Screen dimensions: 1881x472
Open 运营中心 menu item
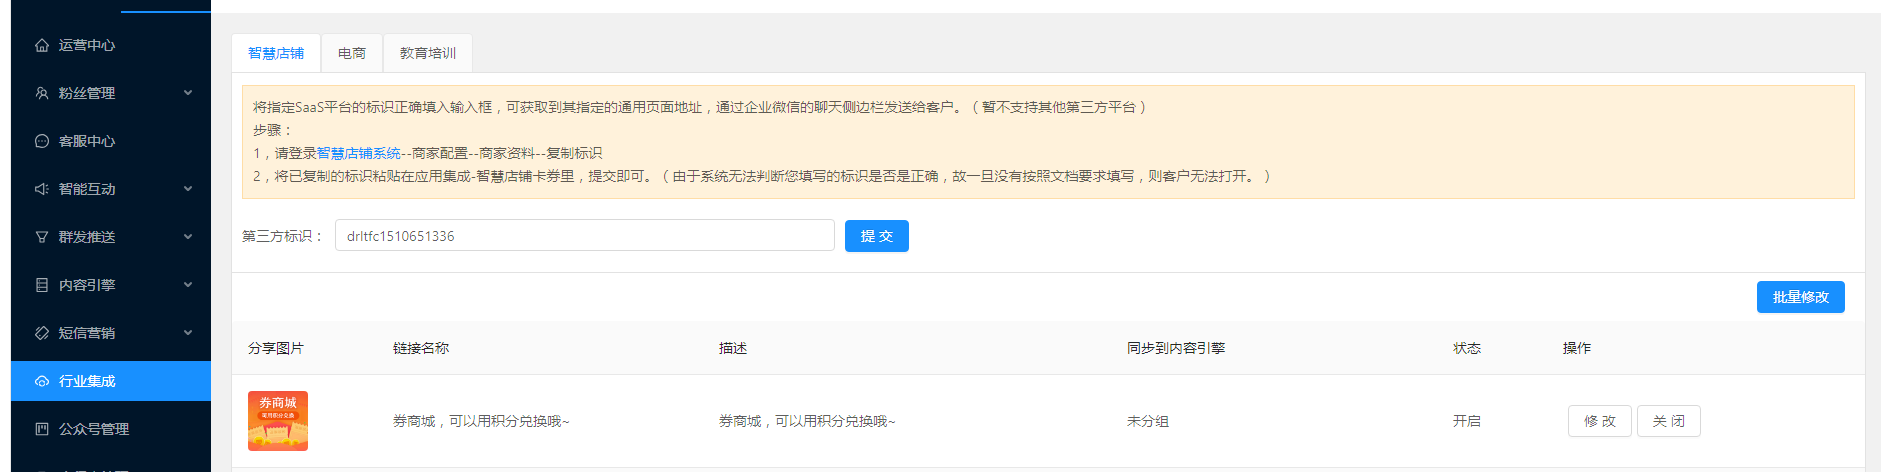(111, 45)
